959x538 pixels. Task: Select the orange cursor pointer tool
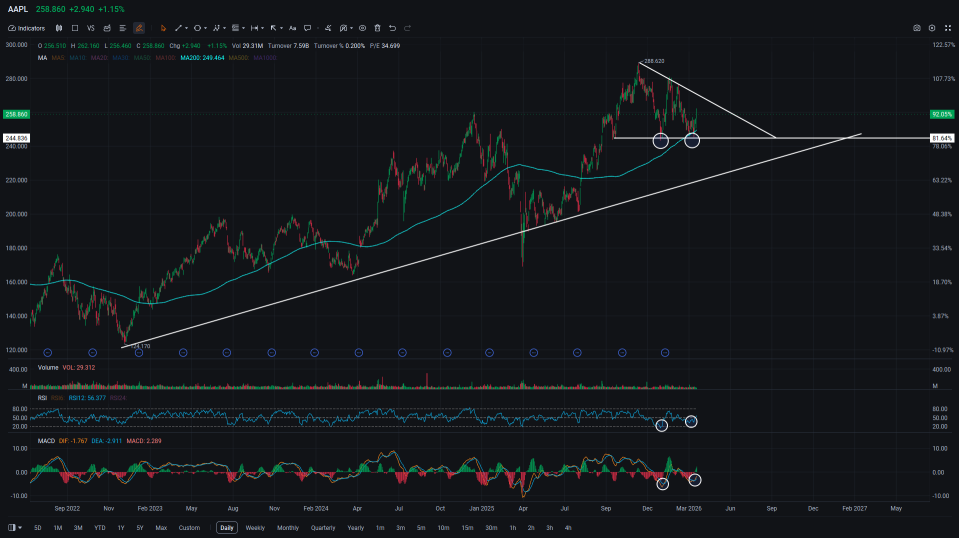click(x=163, y=28)
